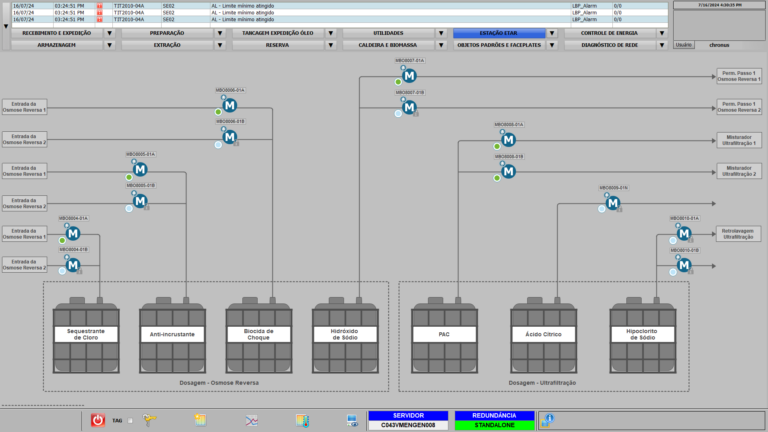Open the thermometer report icon
This screenshot has width=768, height=432.
tap(302, 420)
